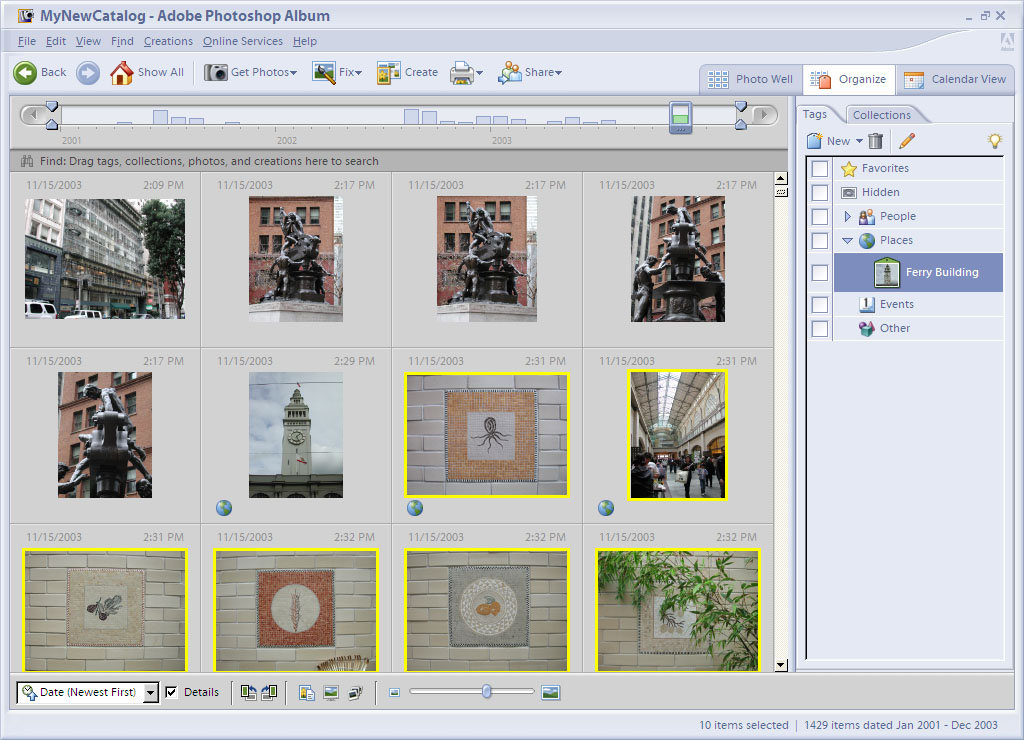Click the pencil edit tag icon

pos(907,141)
